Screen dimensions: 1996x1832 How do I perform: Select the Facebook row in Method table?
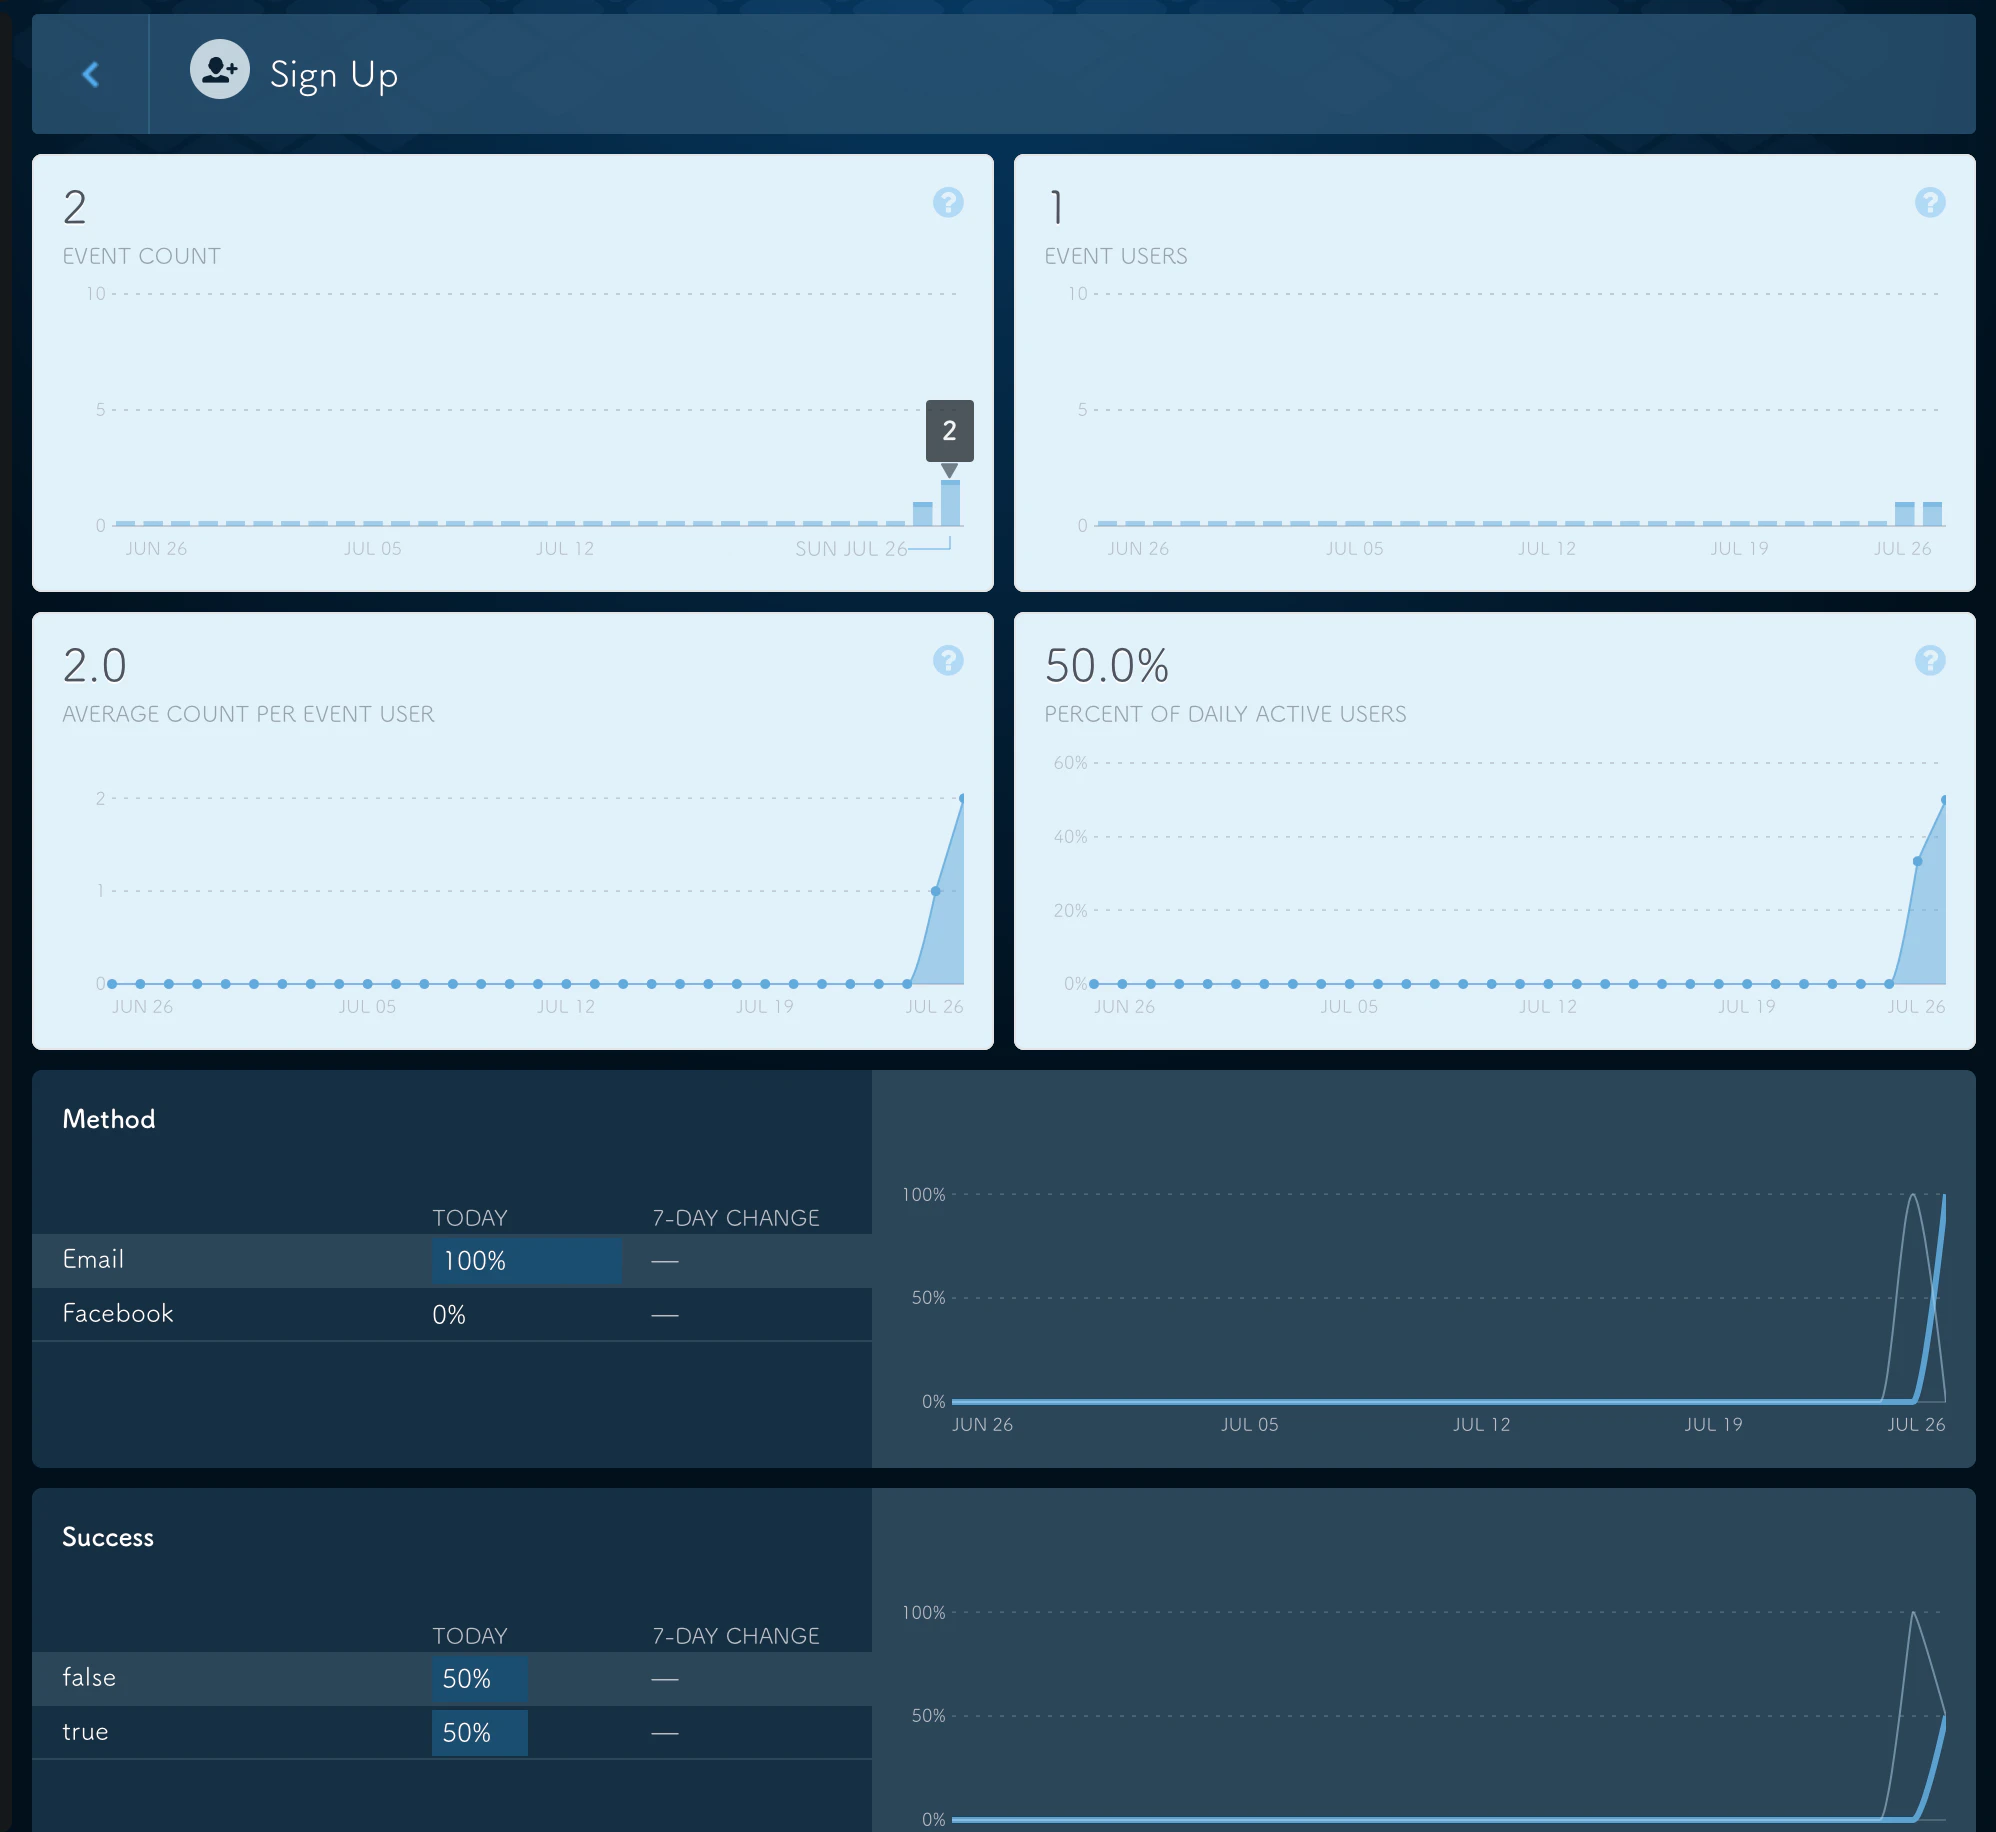point(452,1314)
